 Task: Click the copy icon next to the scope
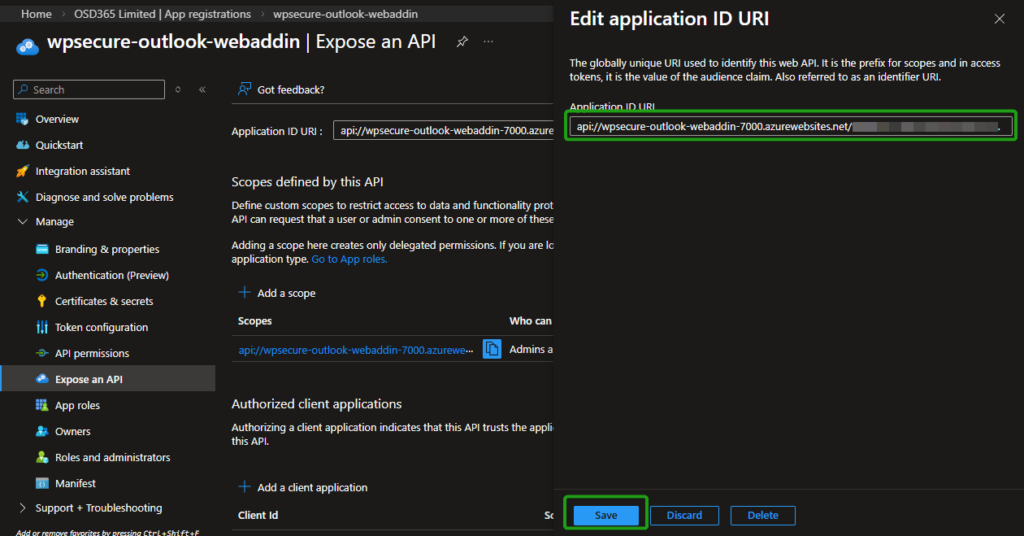click(x=492, y=349)
